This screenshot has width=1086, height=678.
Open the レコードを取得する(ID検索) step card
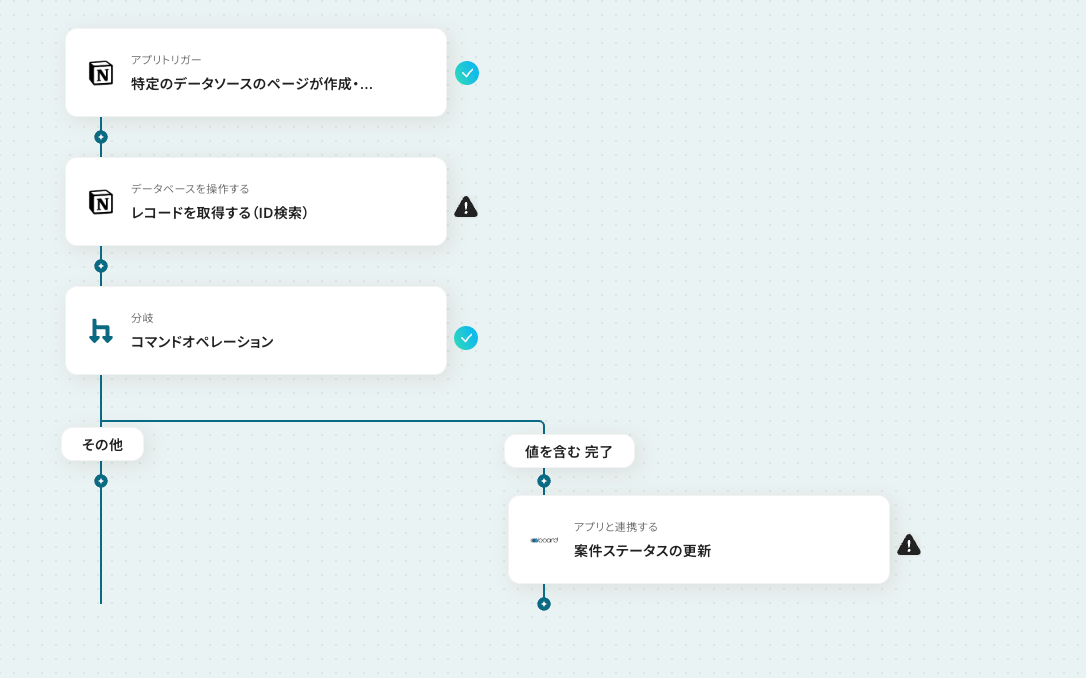[256, 202]
